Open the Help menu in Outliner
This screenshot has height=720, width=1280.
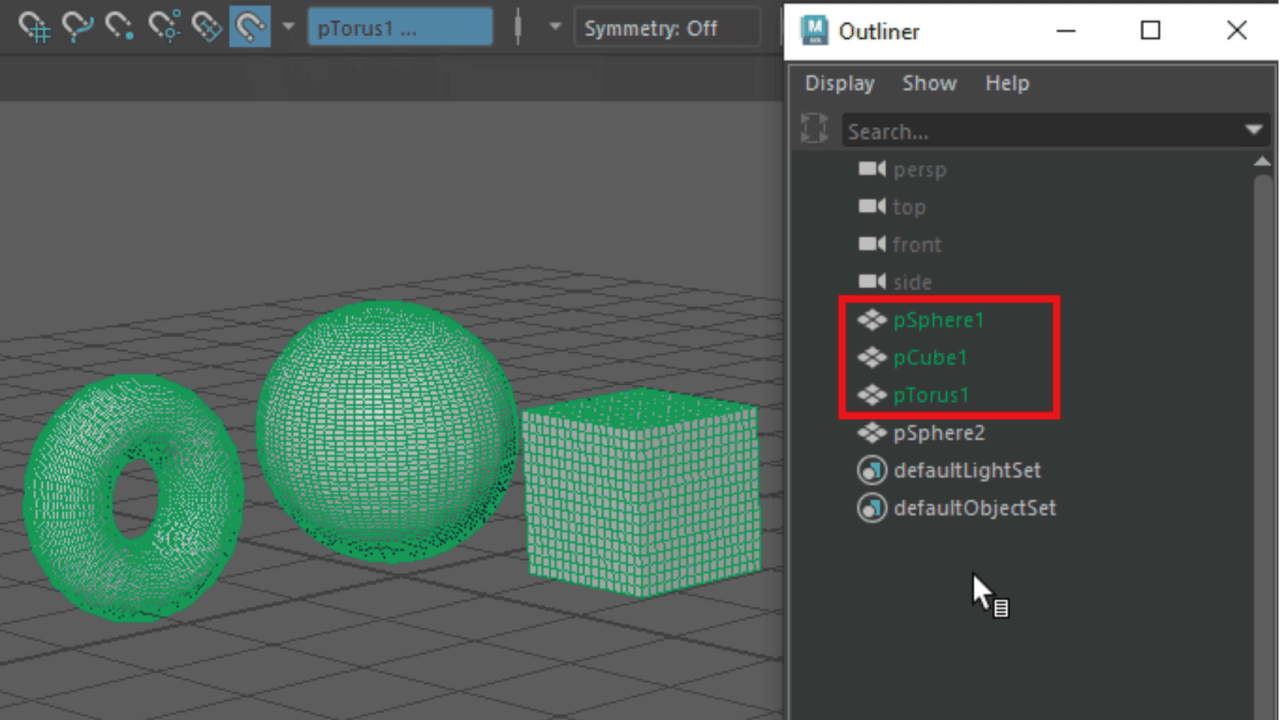pos(1007,84)
